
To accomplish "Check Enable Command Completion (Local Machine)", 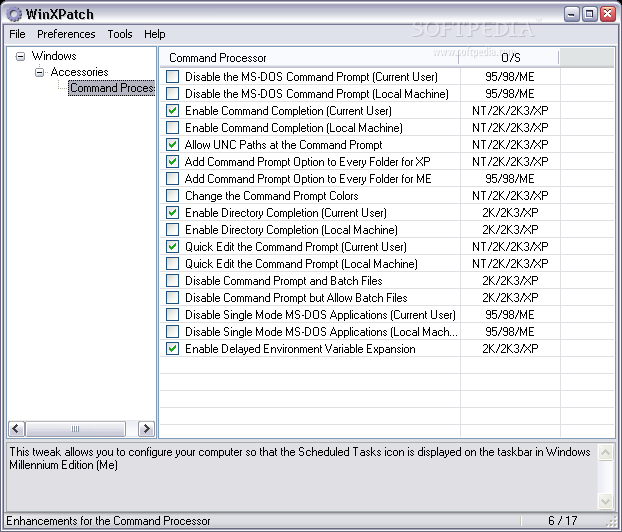I will click(173, 128).
